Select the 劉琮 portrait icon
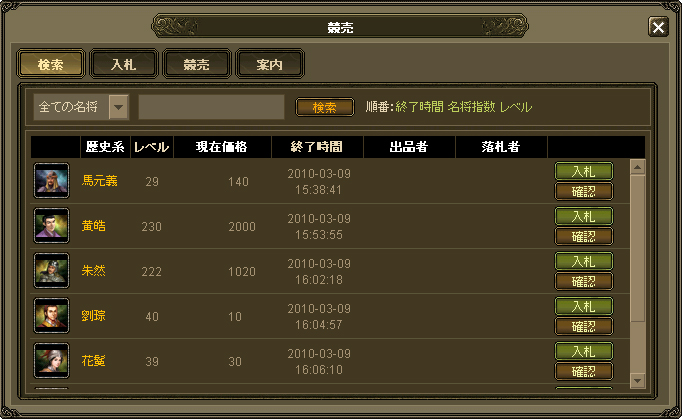Image resolution: width=682 pixels, height=419 pixels. [51, 315]
